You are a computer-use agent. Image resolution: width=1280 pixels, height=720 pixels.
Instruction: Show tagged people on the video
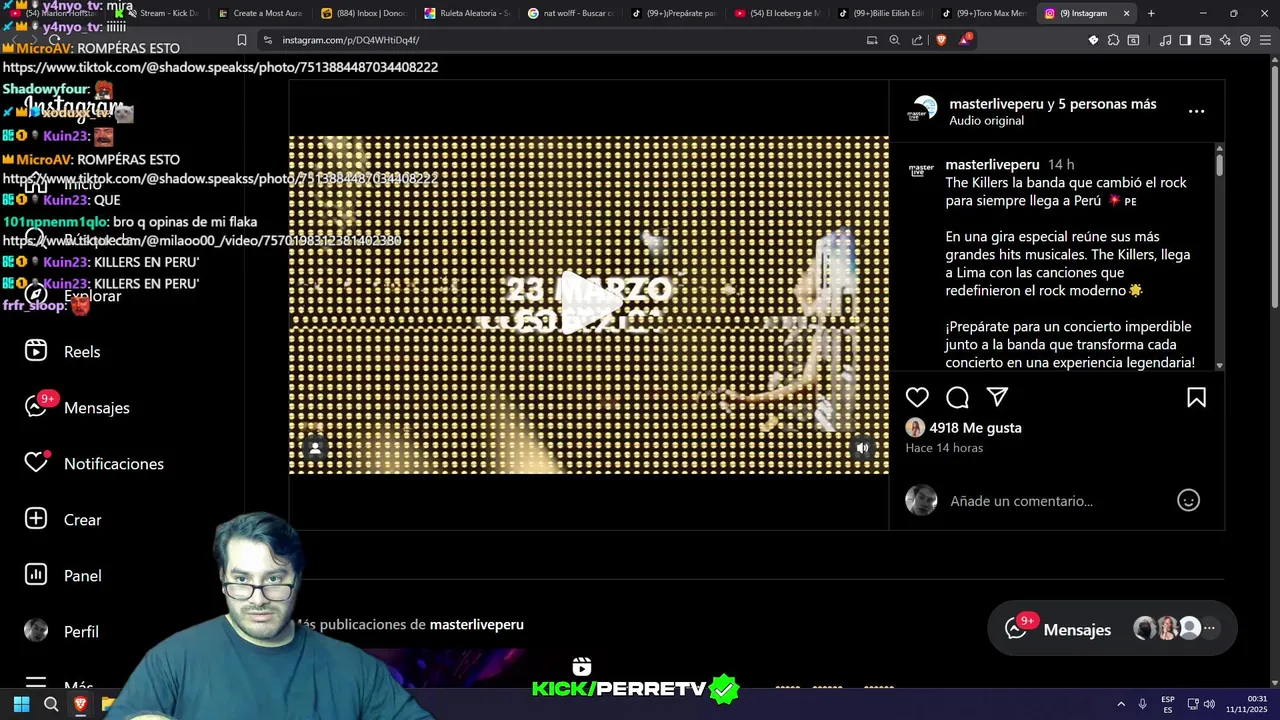pyautogui.click(x=315, y=448)
